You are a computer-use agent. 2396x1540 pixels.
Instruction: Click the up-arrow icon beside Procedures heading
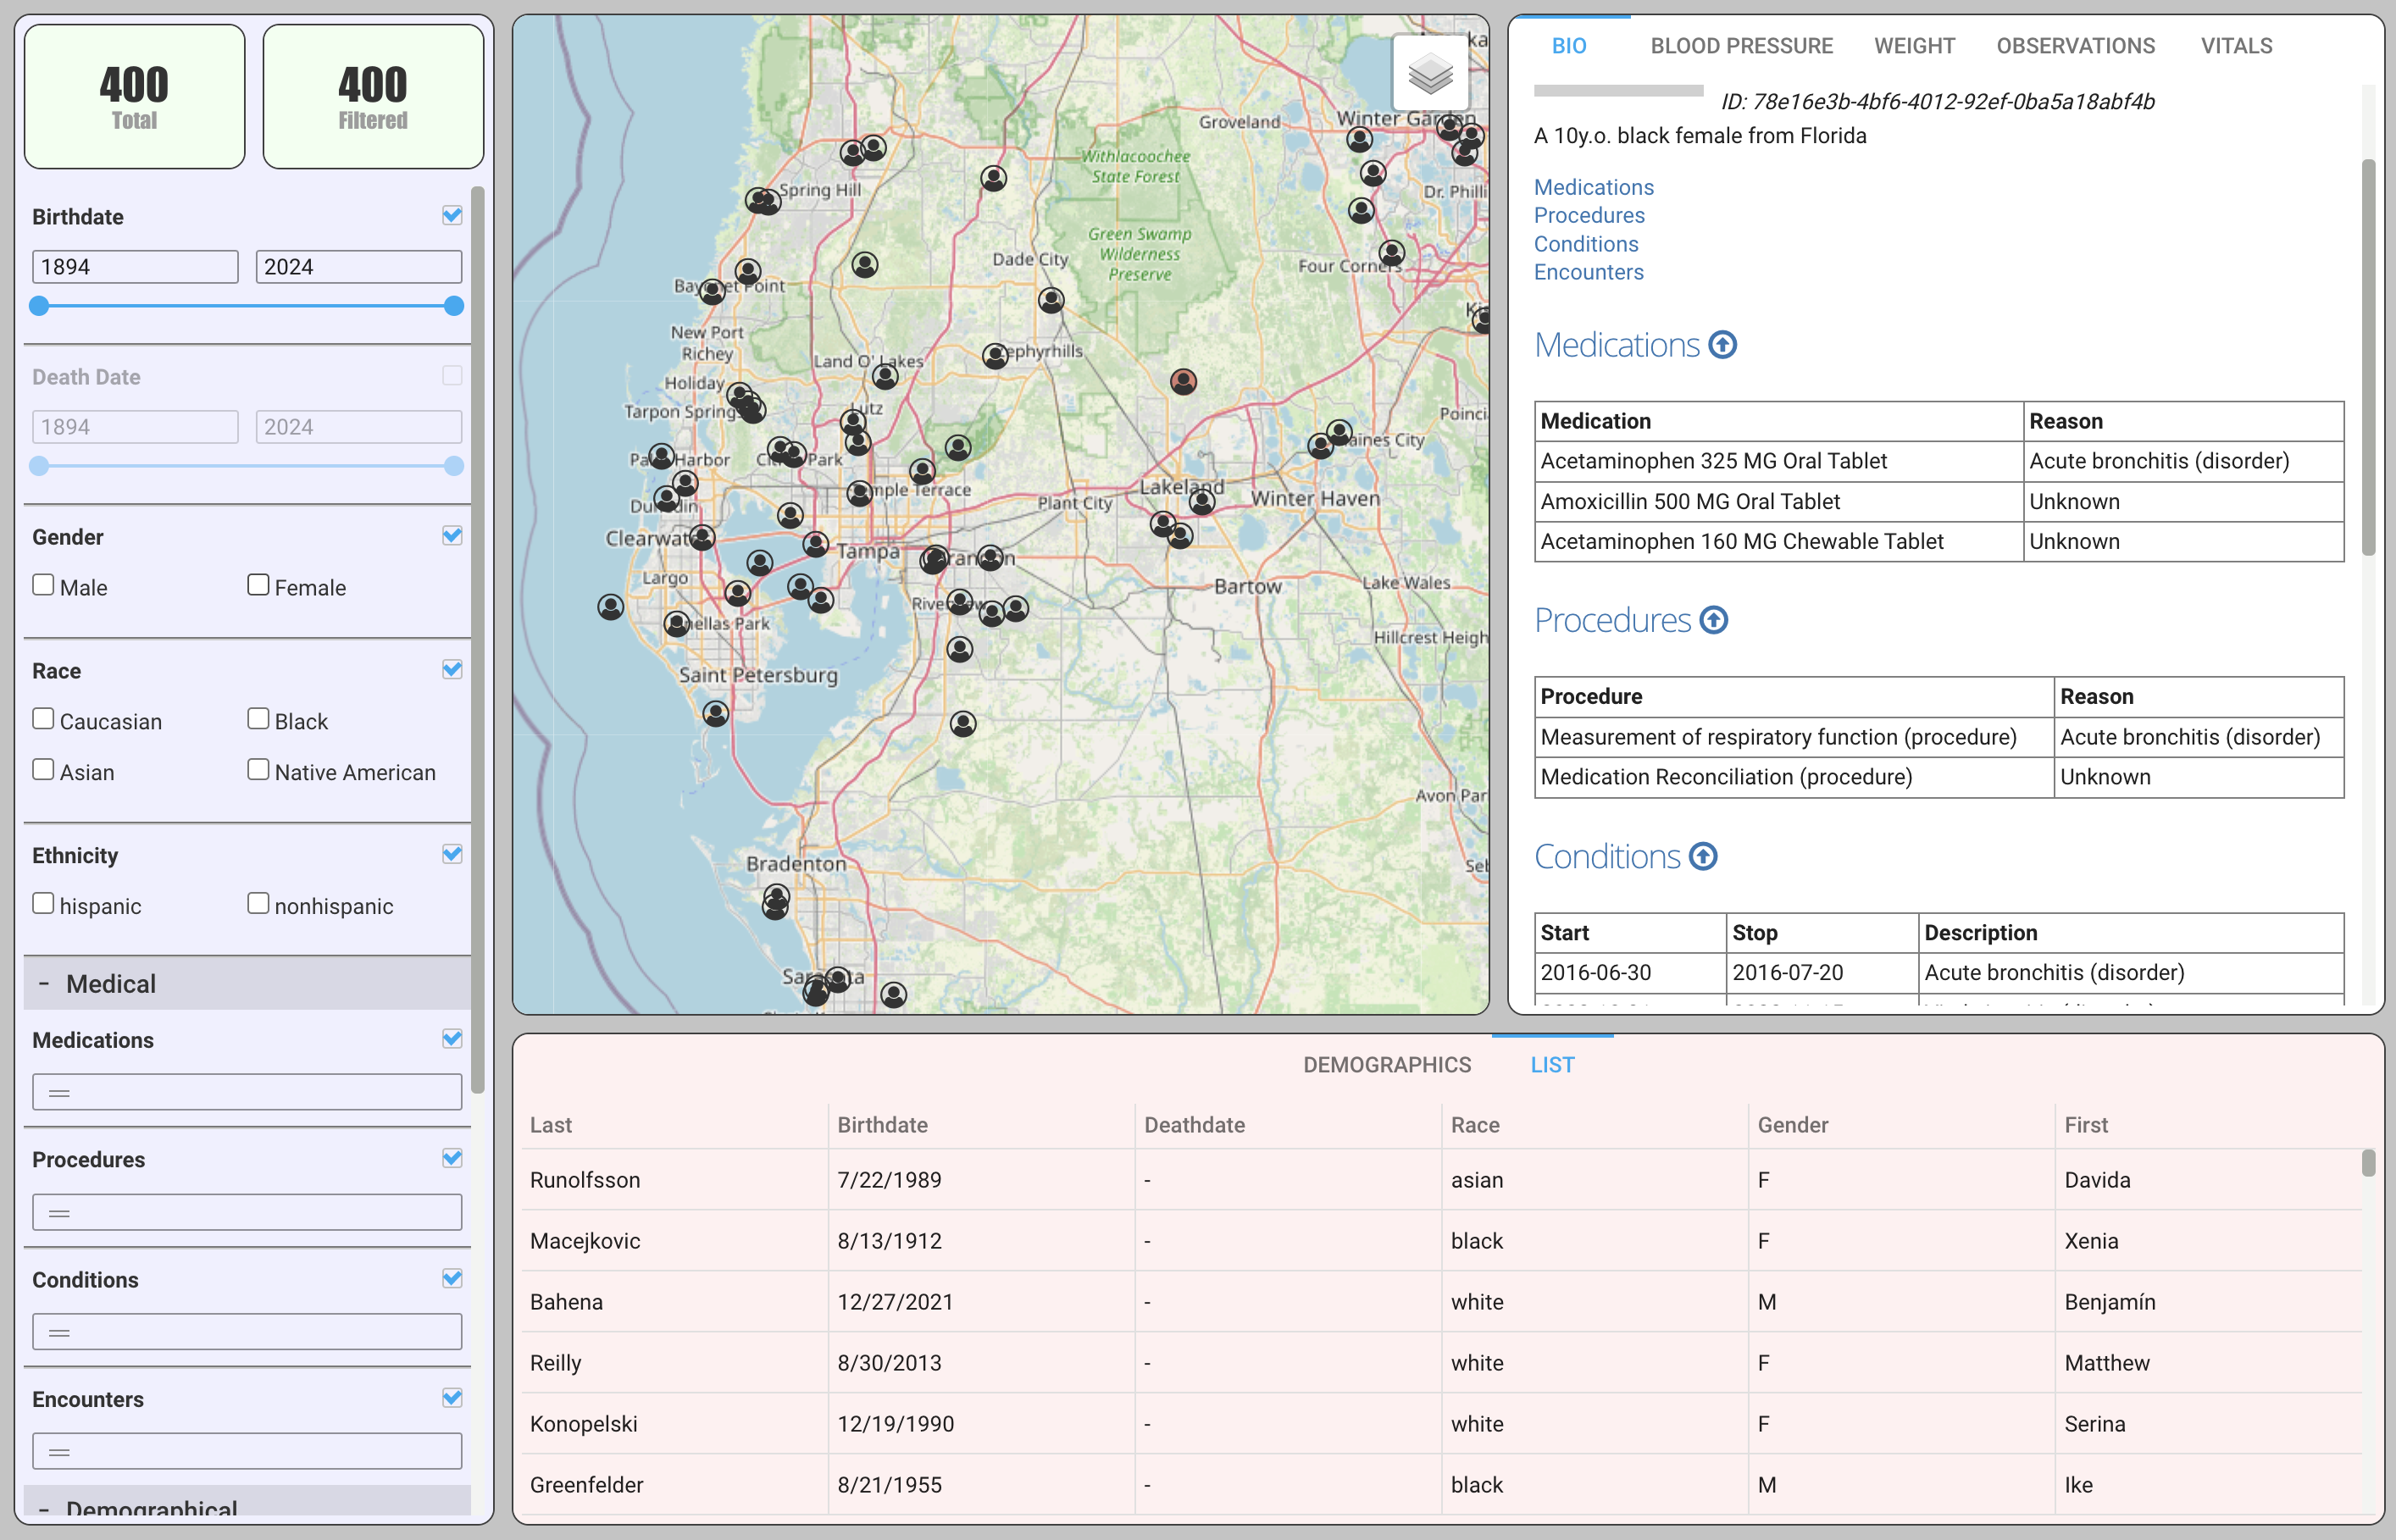[x=1714, y=620]
